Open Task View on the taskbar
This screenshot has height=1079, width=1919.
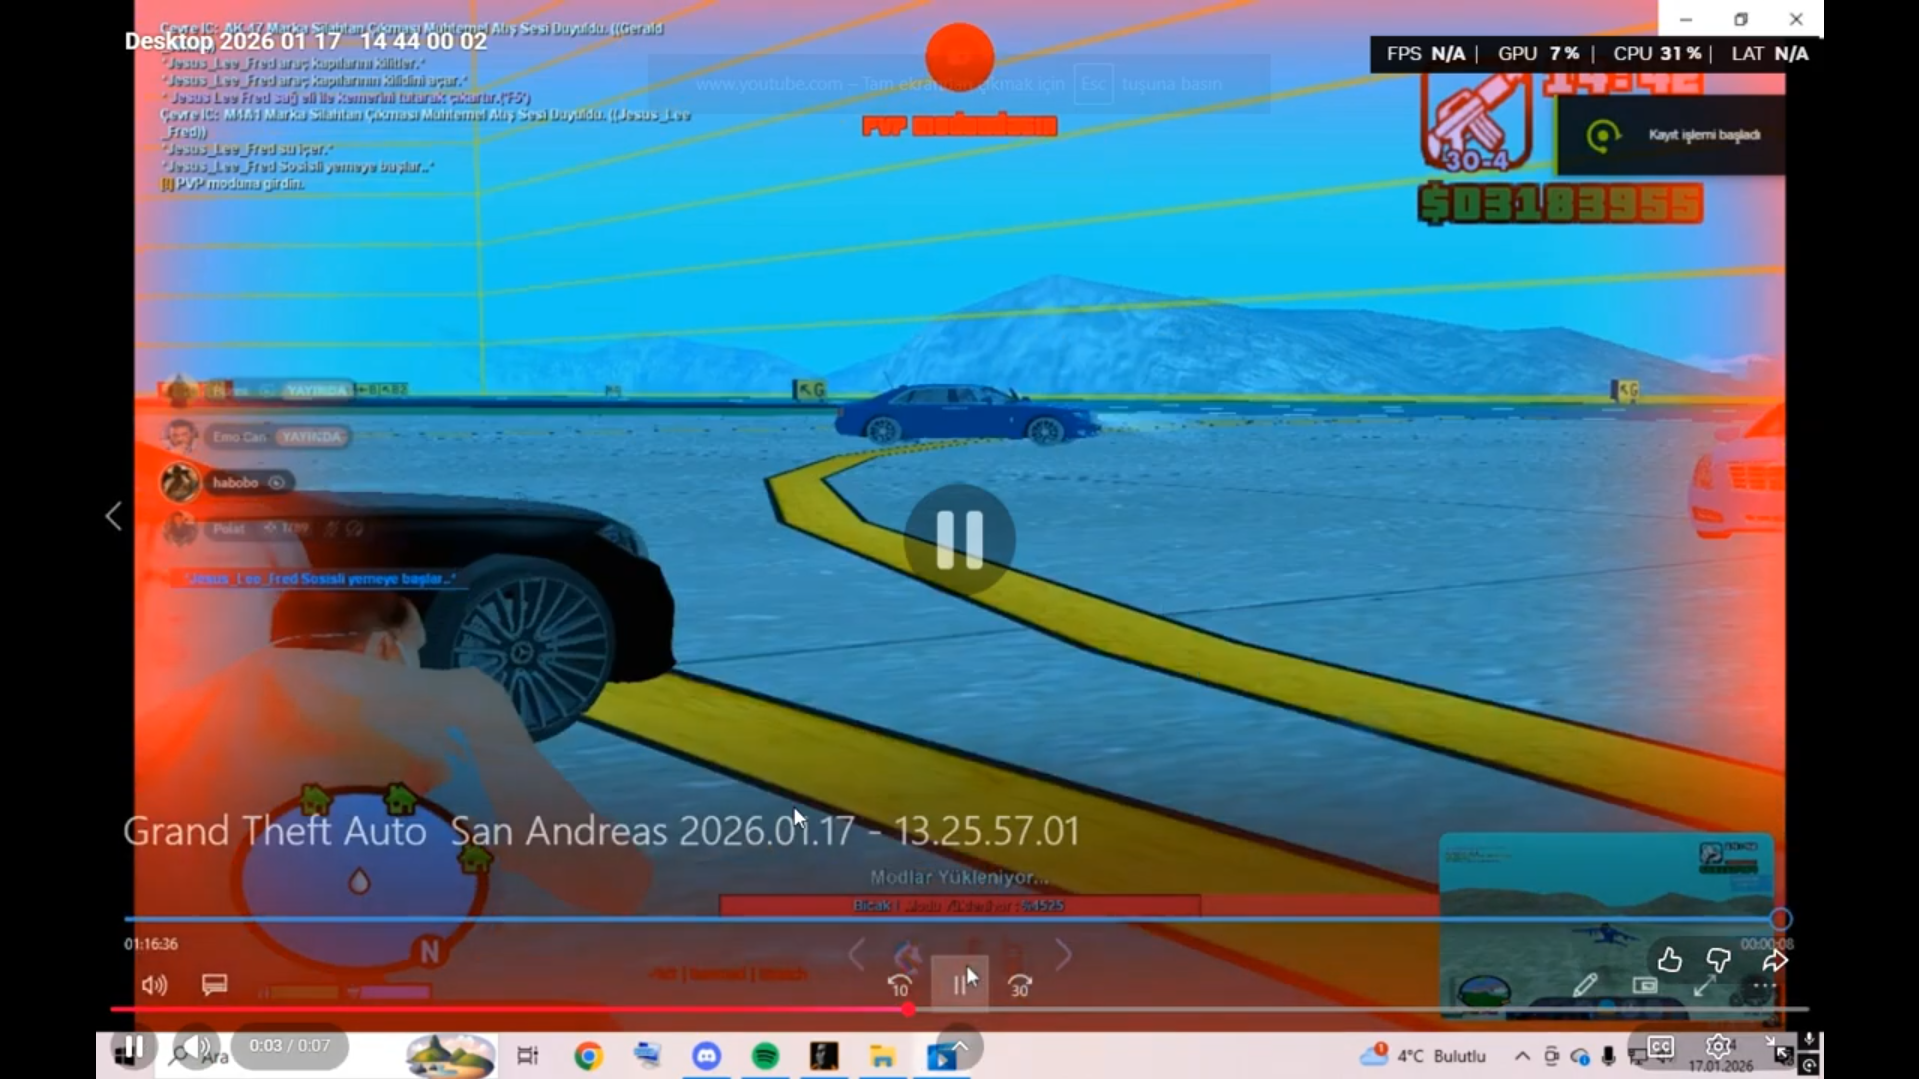527,1056
